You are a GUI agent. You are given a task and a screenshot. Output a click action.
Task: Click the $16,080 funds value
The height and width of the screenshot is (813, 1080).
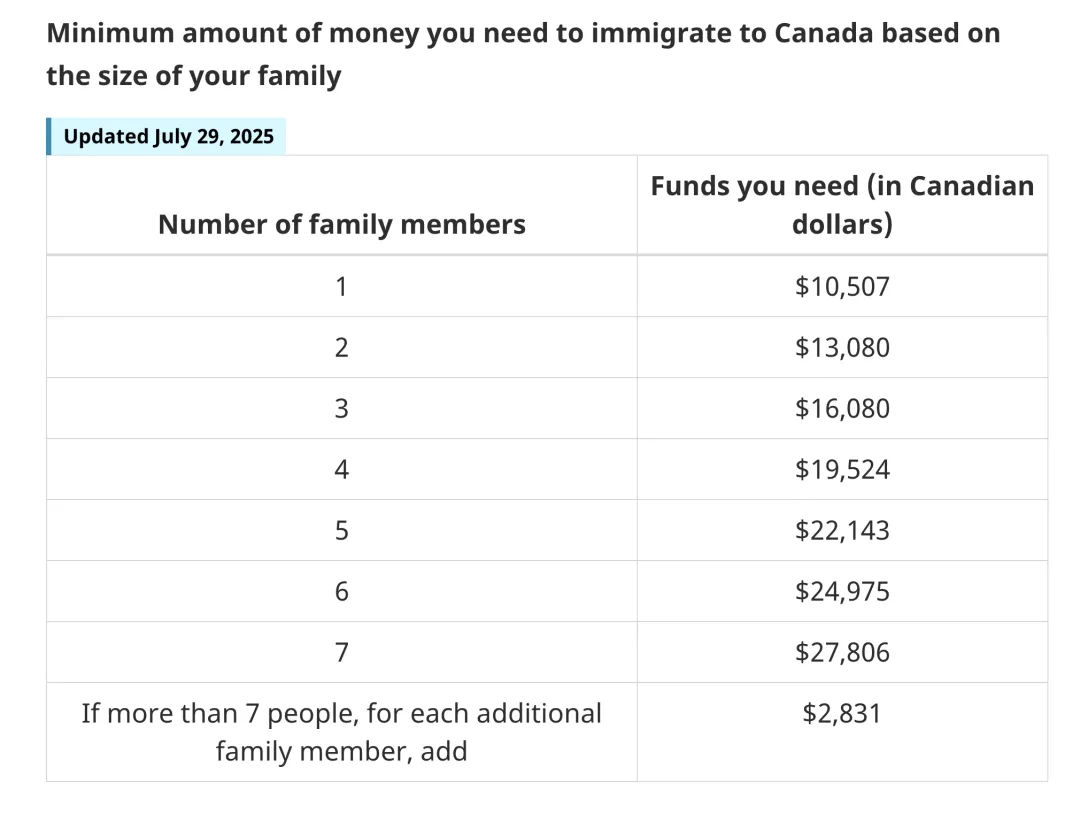tap(842, 409)
